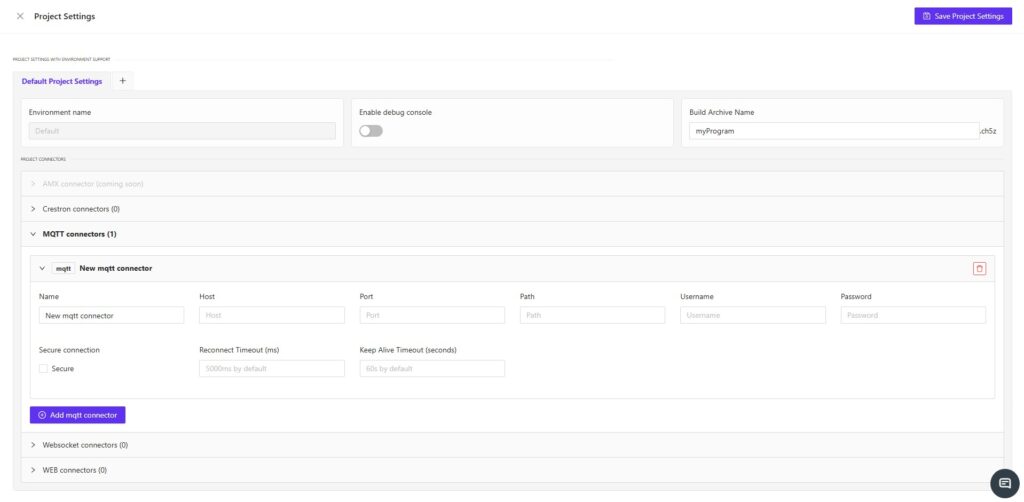Add a new environment tab with plus
Viewport: 1024px width, 502px height.
pos(123,80)
